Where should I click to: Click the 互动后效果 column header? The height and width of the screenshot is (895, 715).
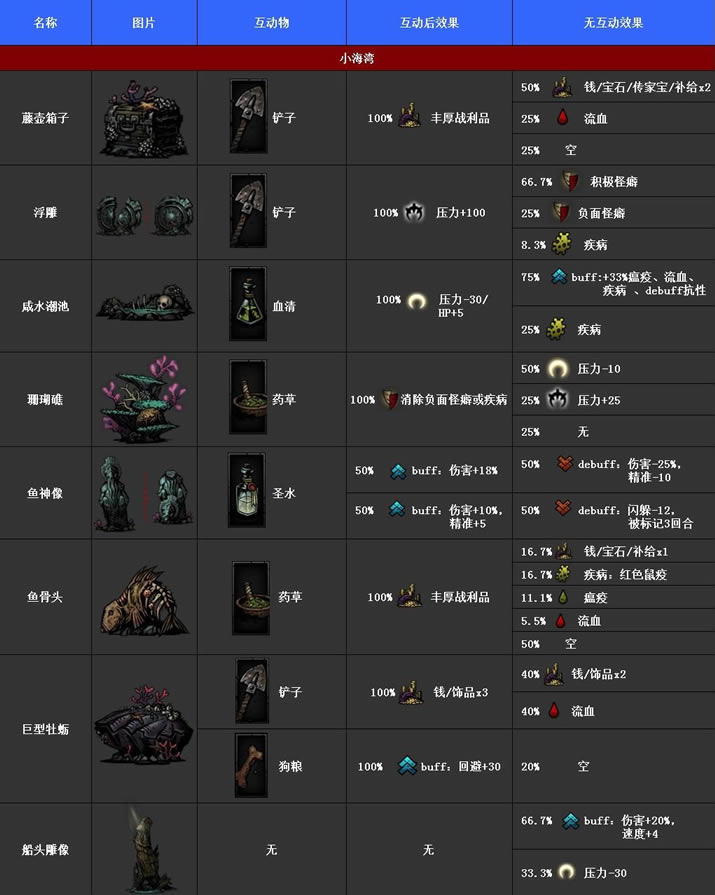[x=429, y=22]
